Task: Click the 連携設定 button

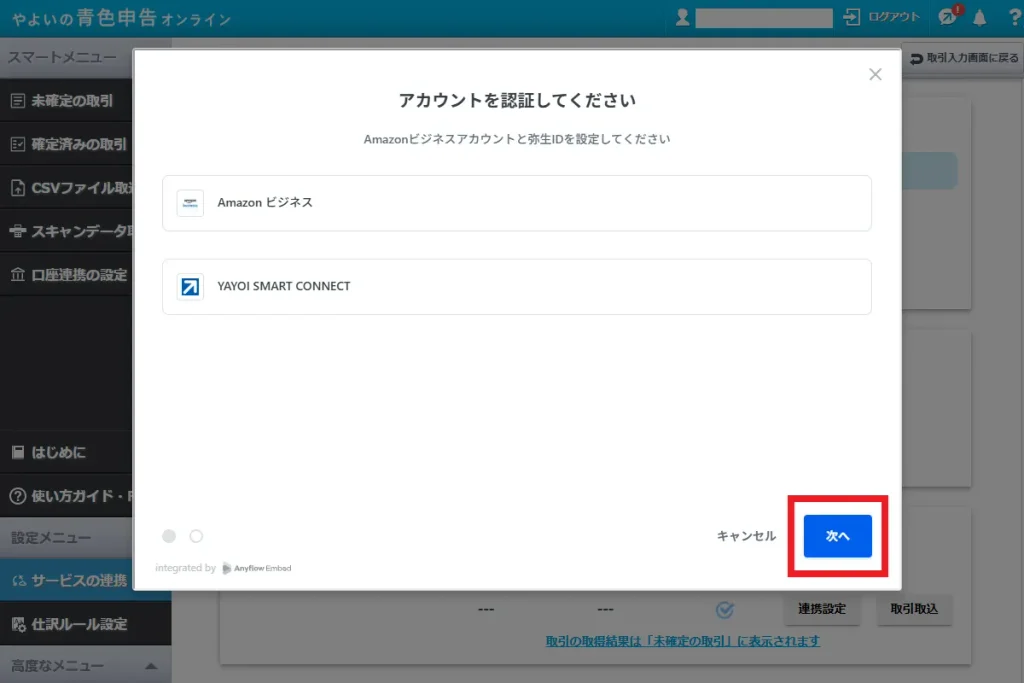Action: tap(822, 609)
